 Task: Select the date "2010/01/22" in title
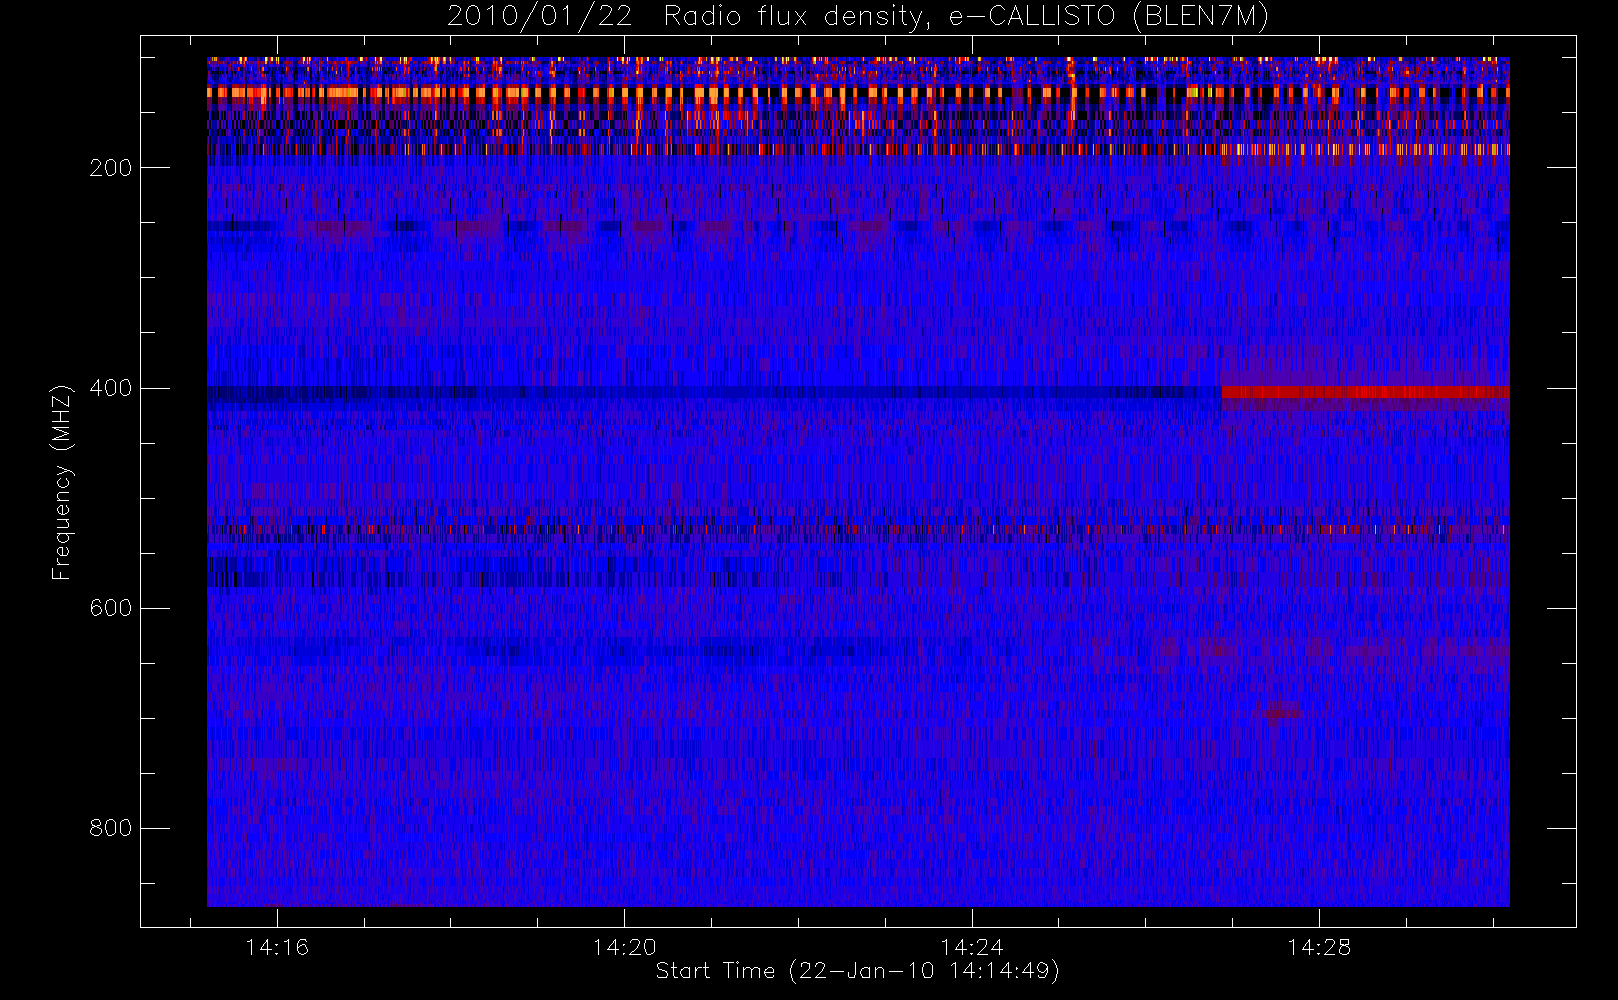click(540, 17)
